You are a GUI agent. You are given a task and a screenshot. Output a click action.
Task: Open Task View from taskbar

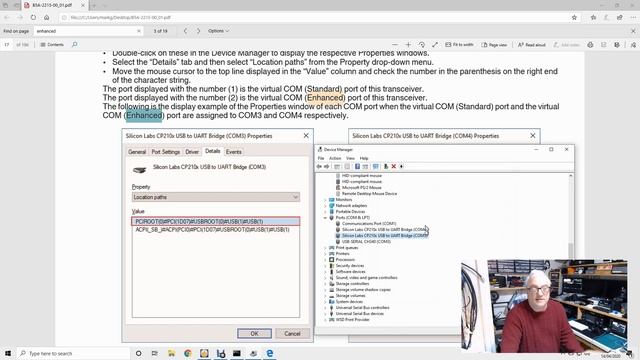click(x=154, y=353)
